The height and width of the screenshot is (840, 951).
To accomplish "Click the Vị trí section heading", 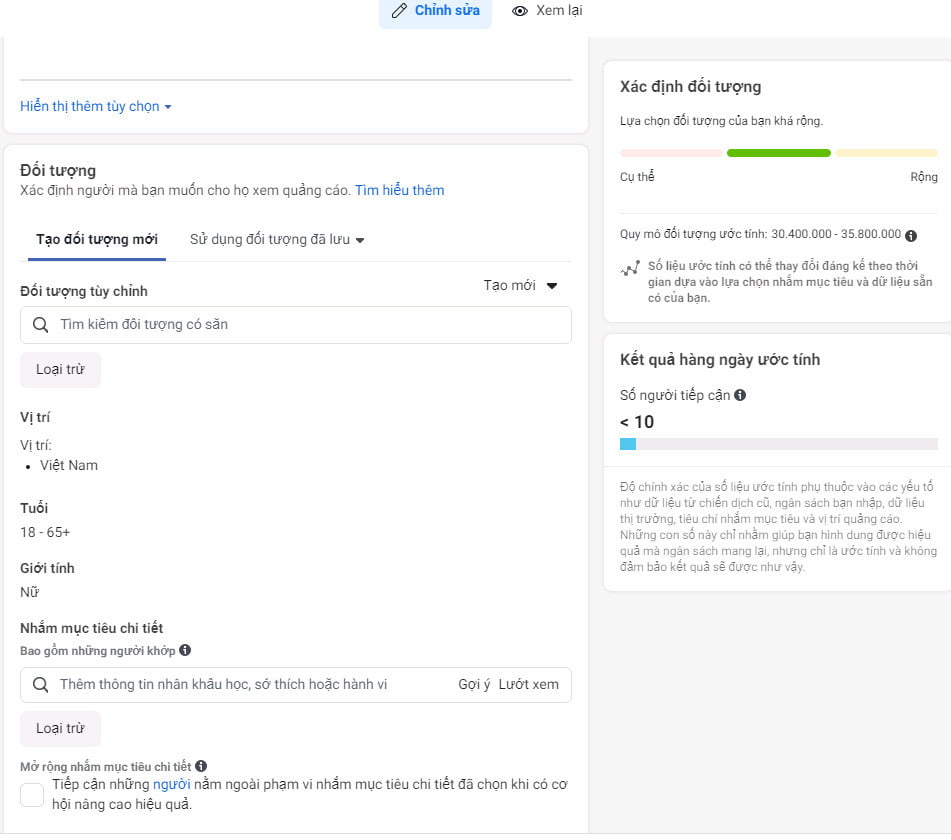I will click(x=35, y=417).
